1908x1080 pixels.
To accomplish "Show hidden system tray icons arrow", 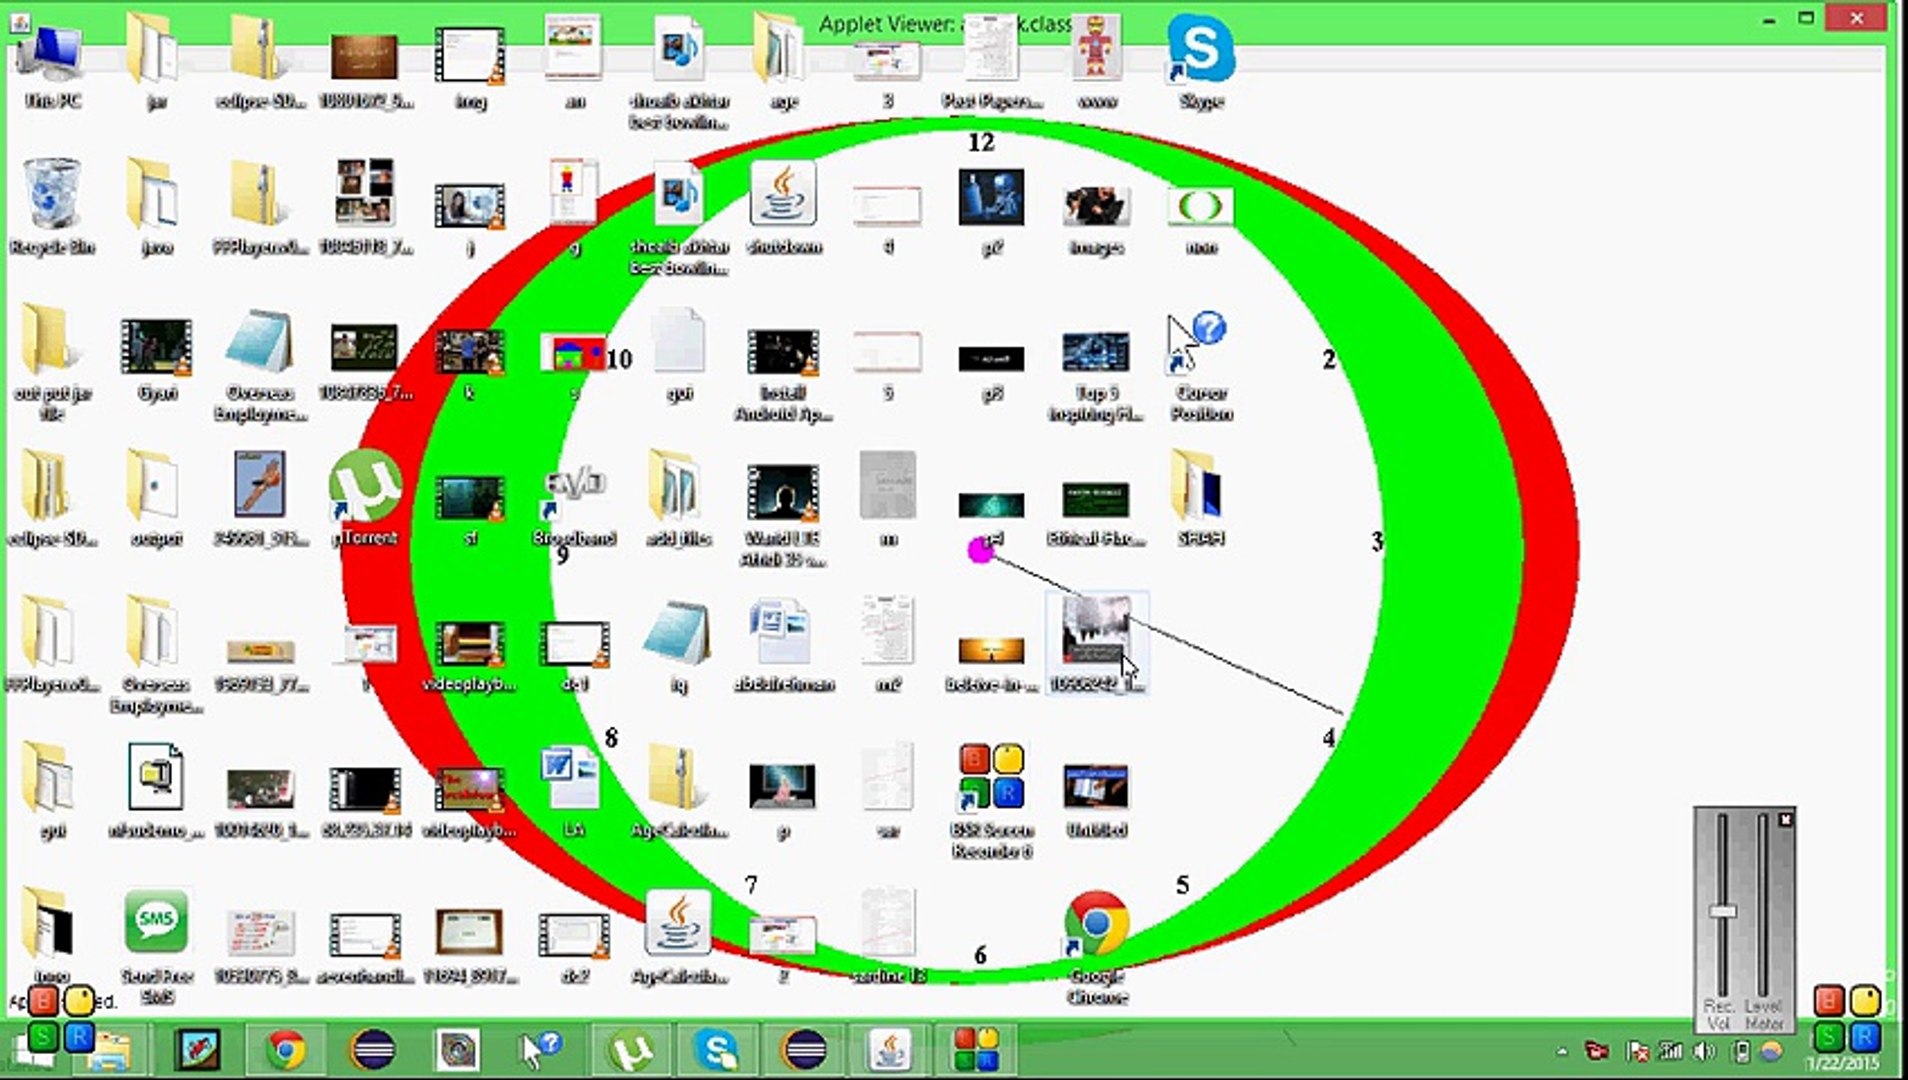I will tap(1561, 1051).
